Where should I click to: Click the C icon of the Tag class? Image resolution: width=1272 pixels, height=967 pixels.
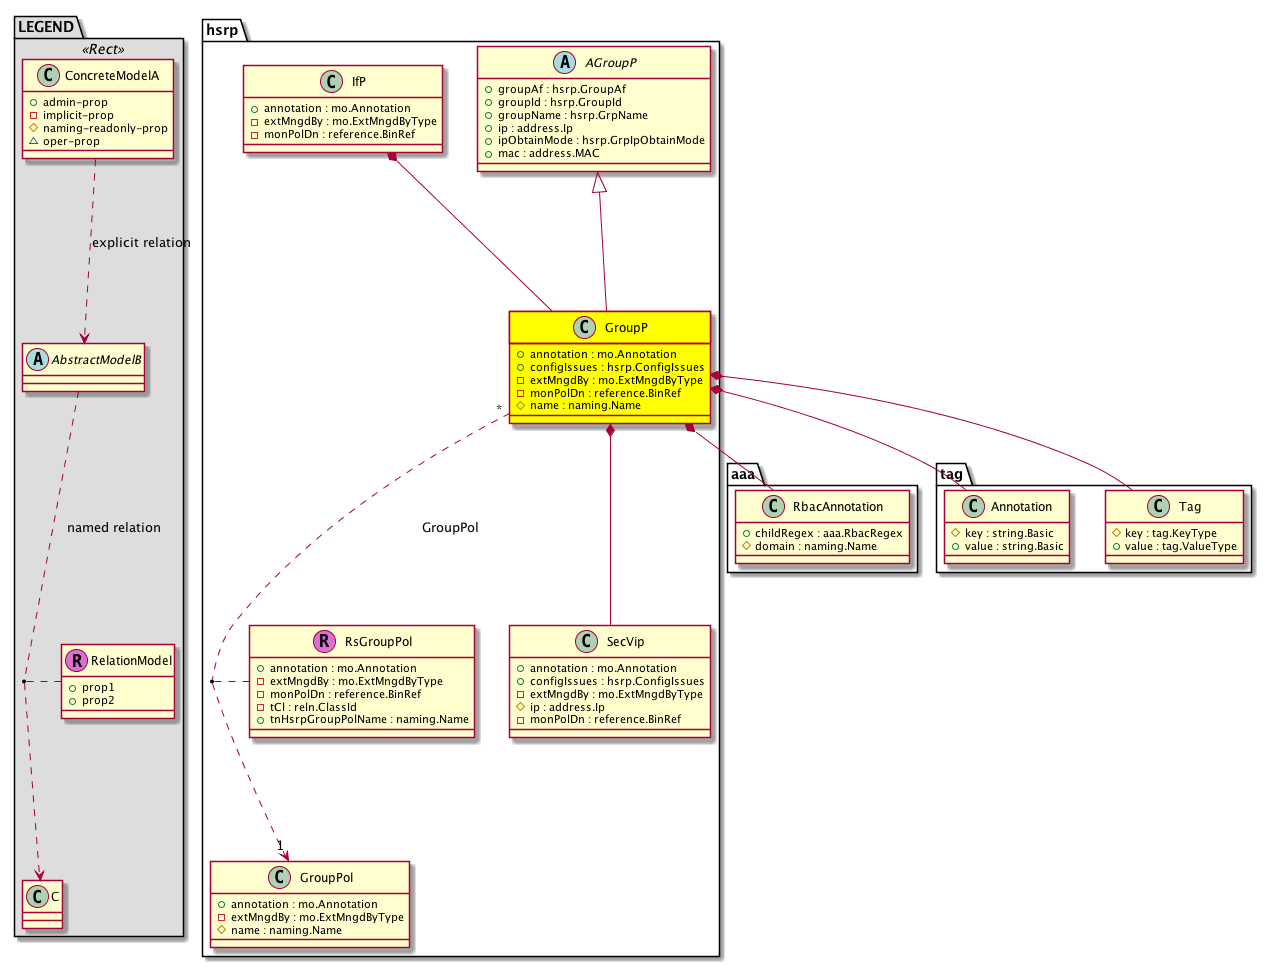[x=1159, y=507]
